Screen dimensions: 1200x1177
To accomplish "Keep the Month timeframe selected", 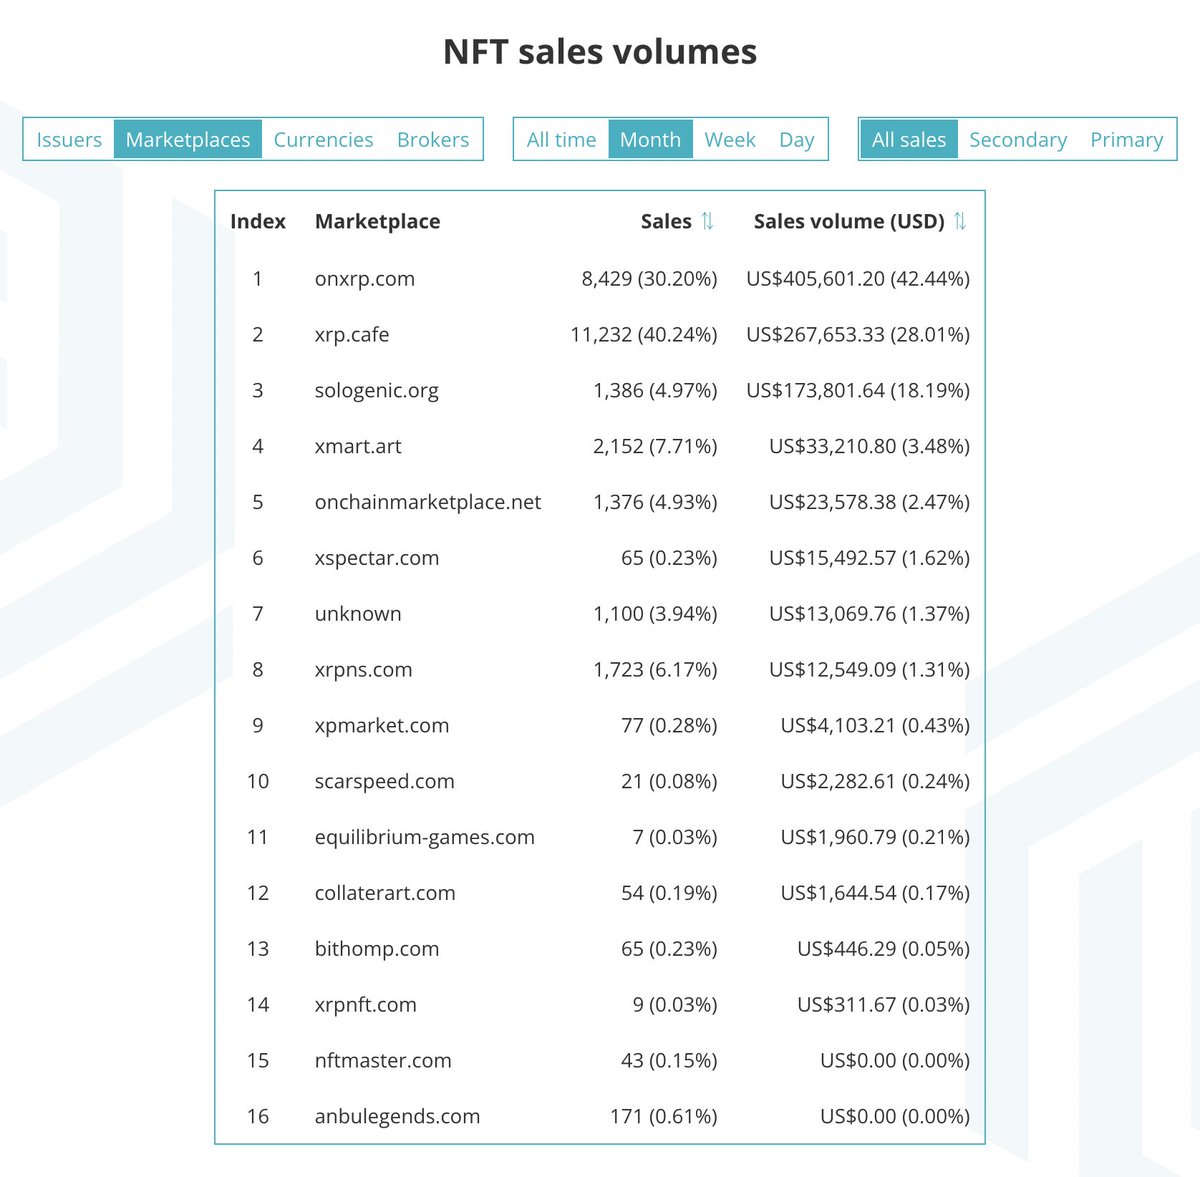I will 650,139.
